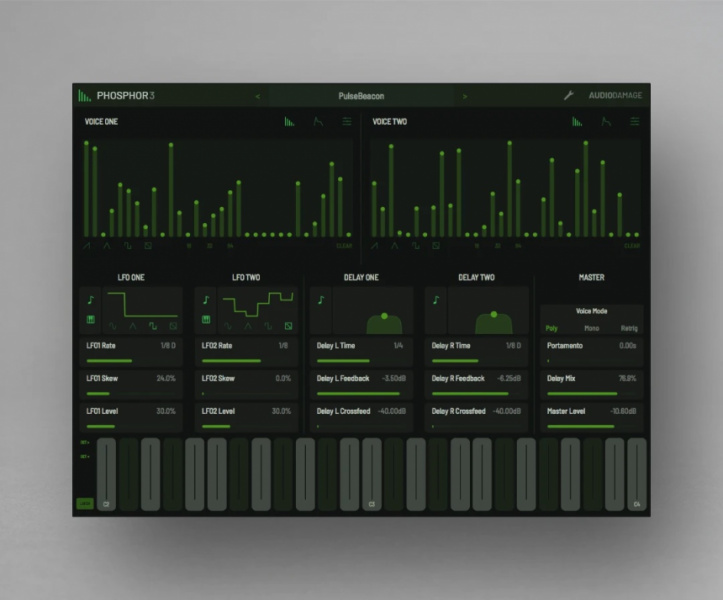The width and height of the screenshot is (723, 600).
Task: Adjust the Portamento slider
Action: tap(592, 361)
